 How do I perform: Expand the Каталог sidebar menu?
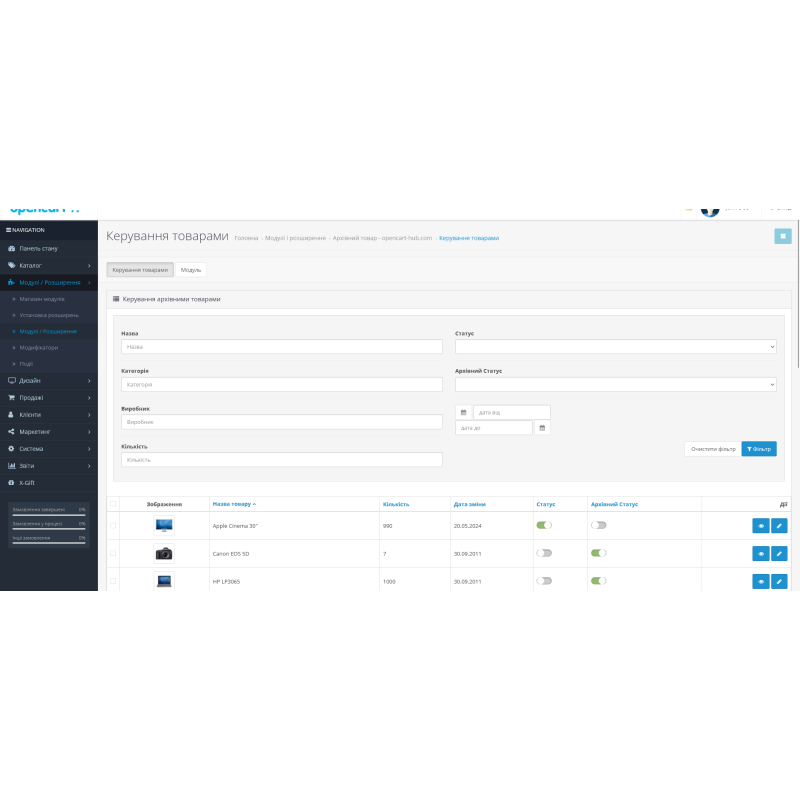point(49,265)
